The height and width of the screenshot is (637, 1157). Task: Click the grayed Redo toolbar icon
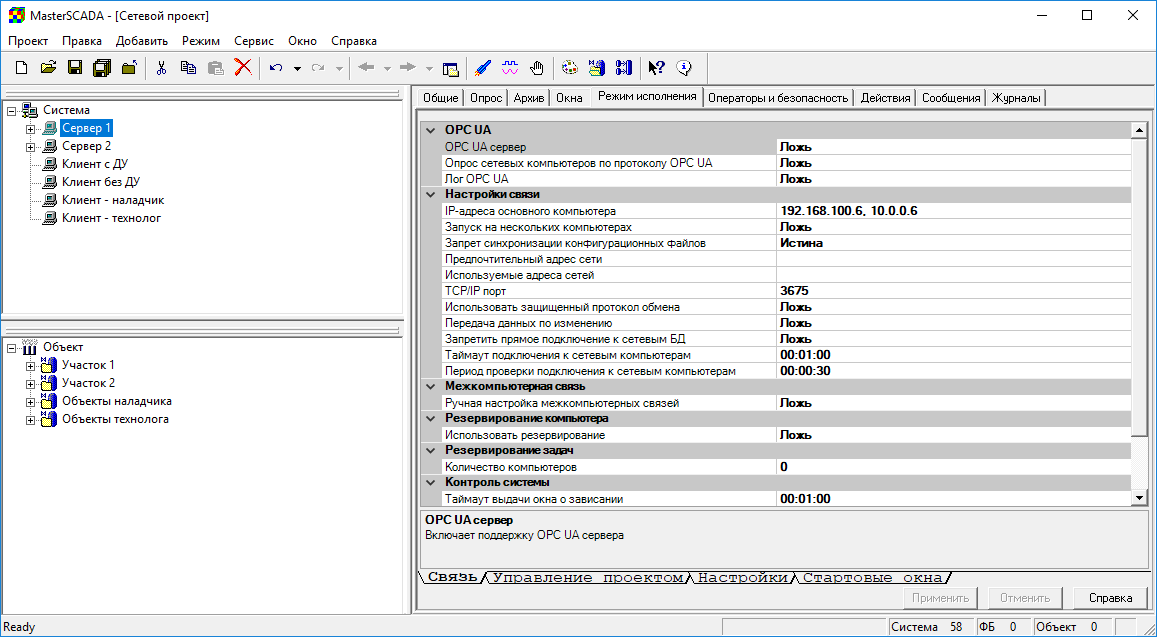(x=318, y=68)
